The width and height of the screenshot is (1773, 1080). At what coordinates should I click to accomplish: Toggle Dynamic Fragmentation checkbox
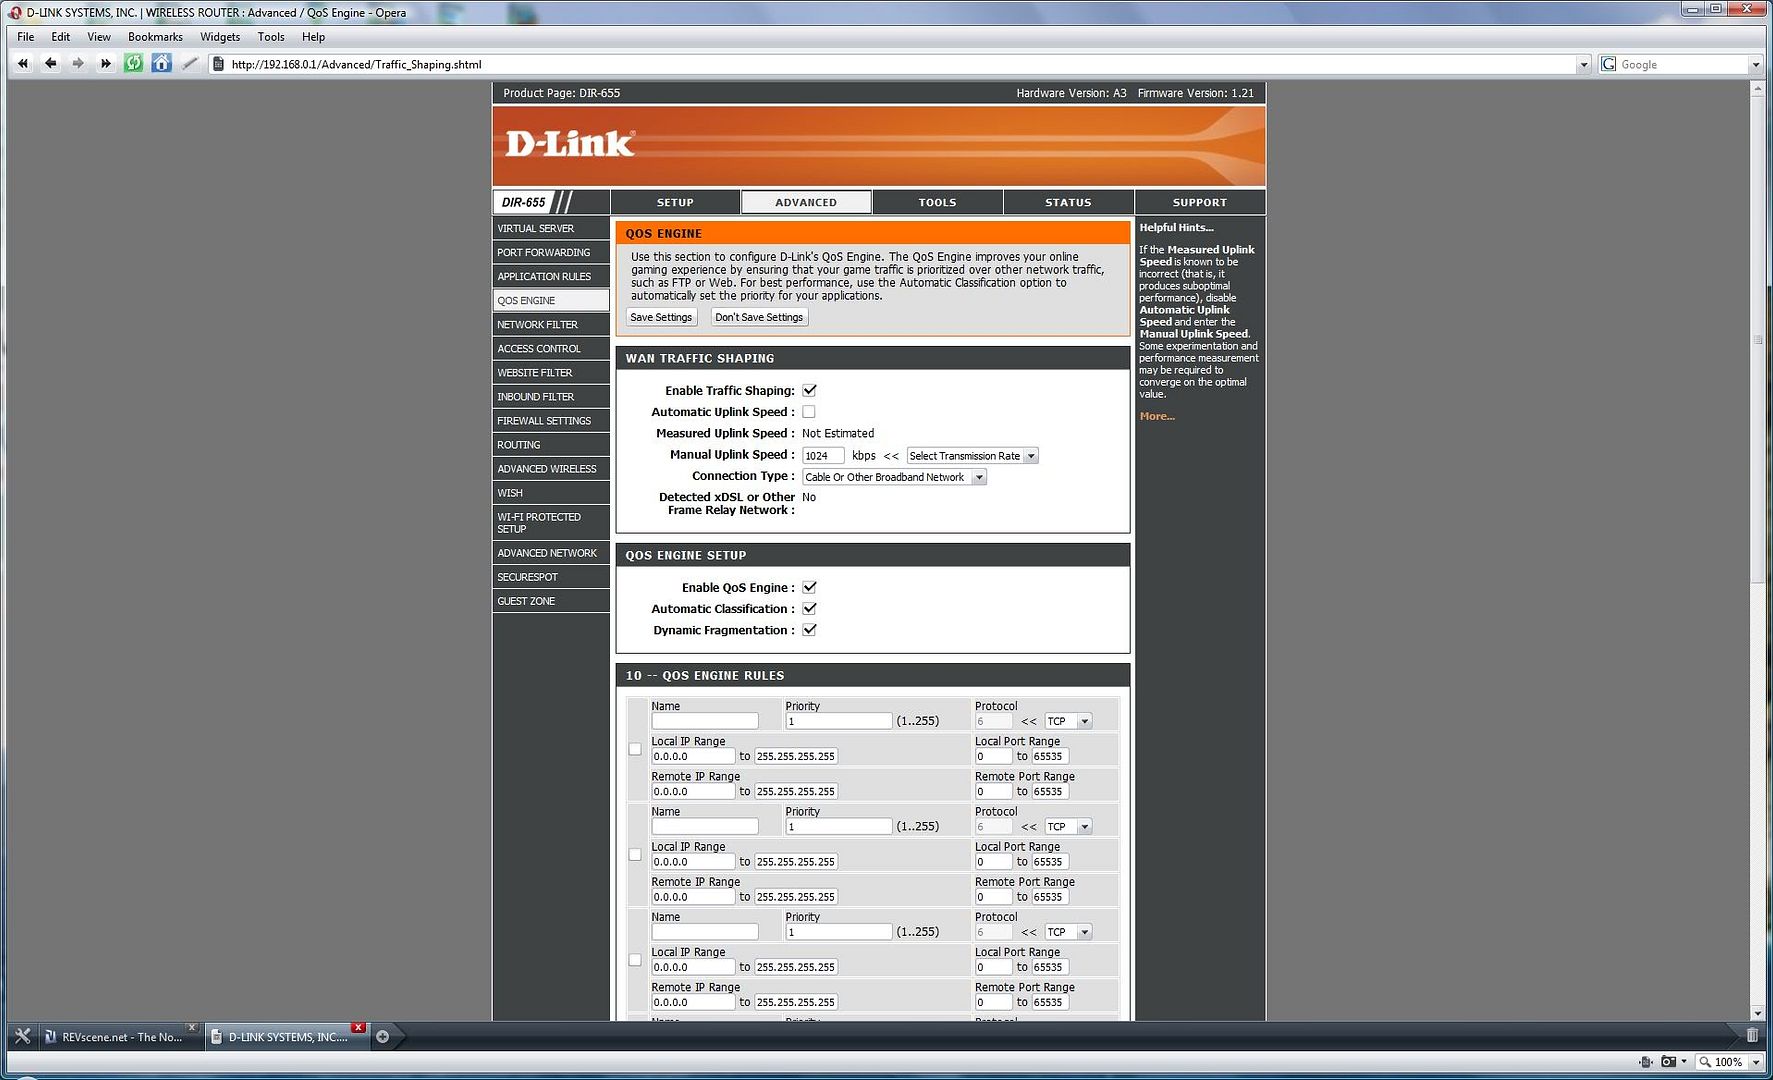click(809, 630)
